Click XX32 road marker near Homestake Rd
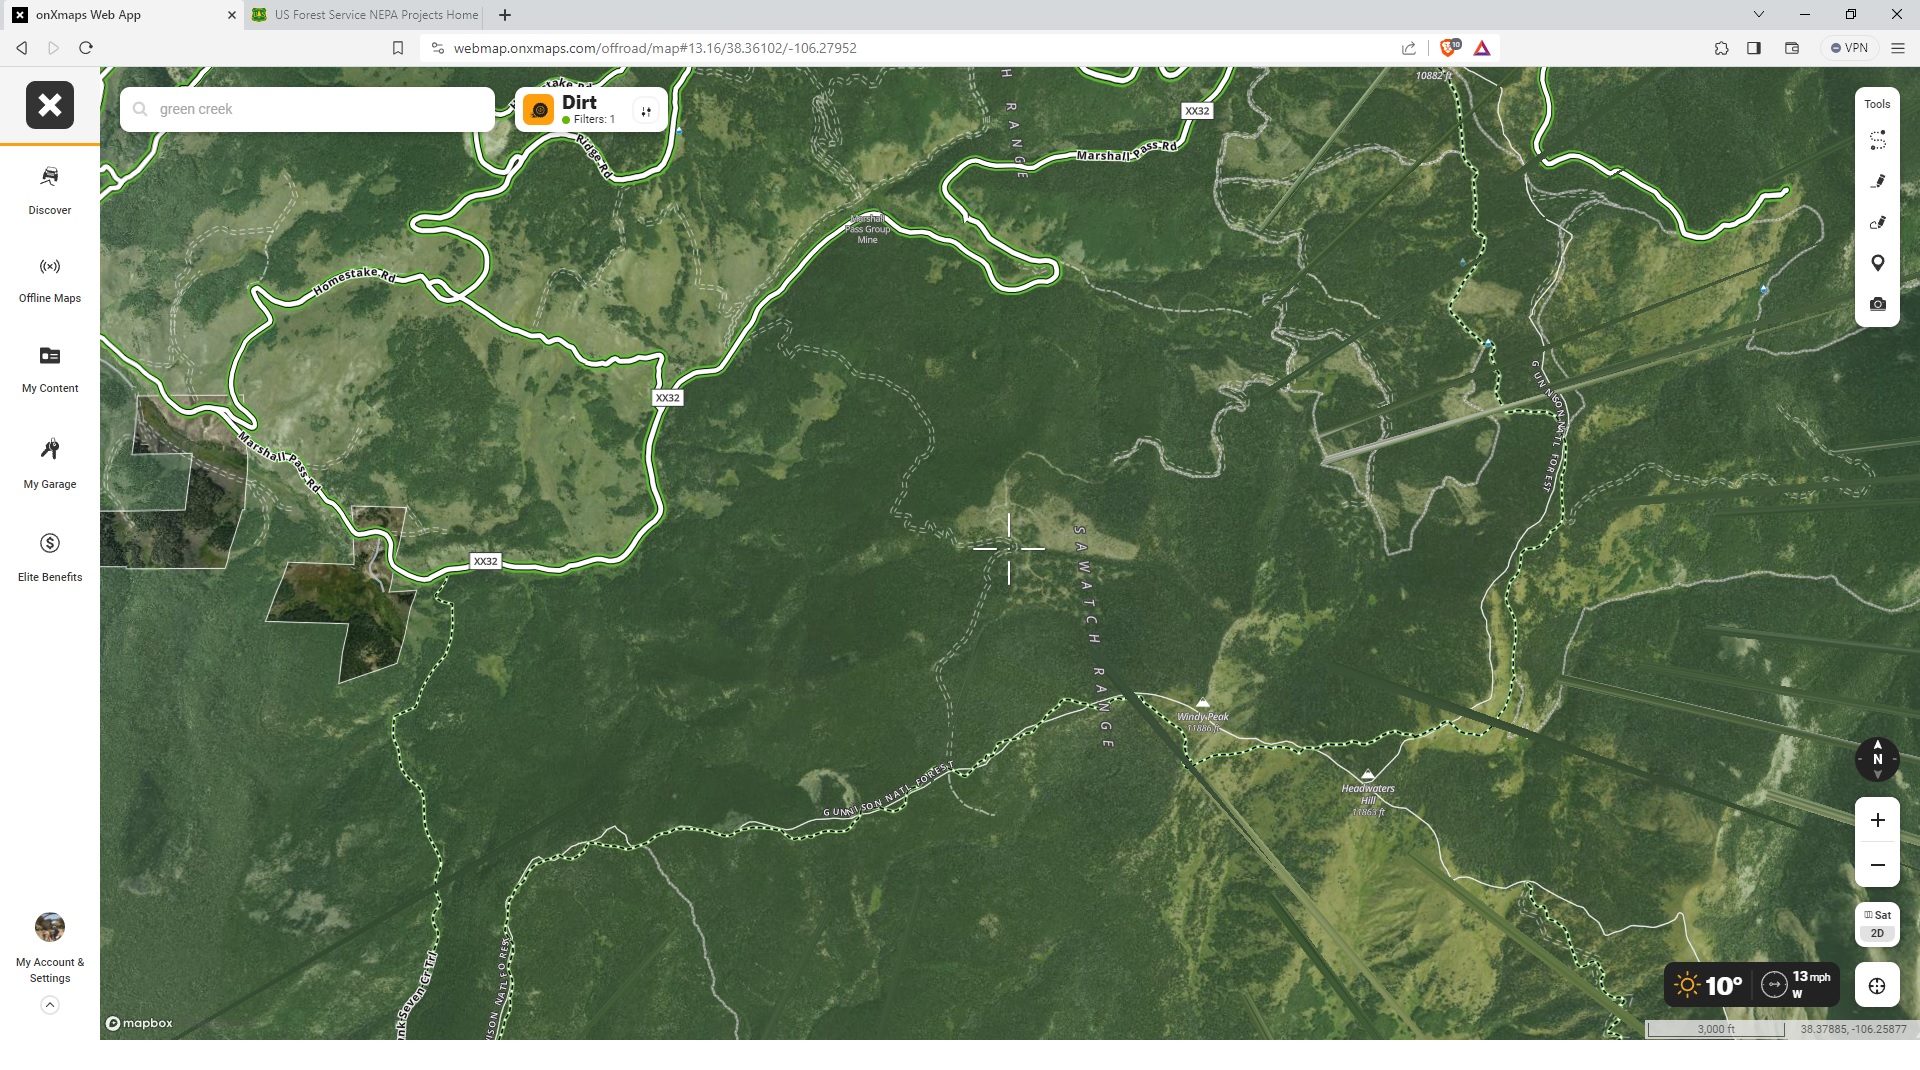This screenshot has height=1070, width=1920. click(667, 398)
